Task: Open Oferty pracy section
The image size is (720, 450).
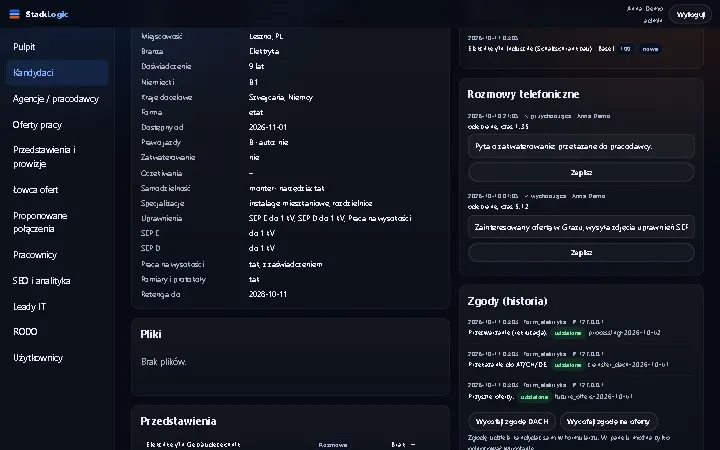Action: coord(37,125)
